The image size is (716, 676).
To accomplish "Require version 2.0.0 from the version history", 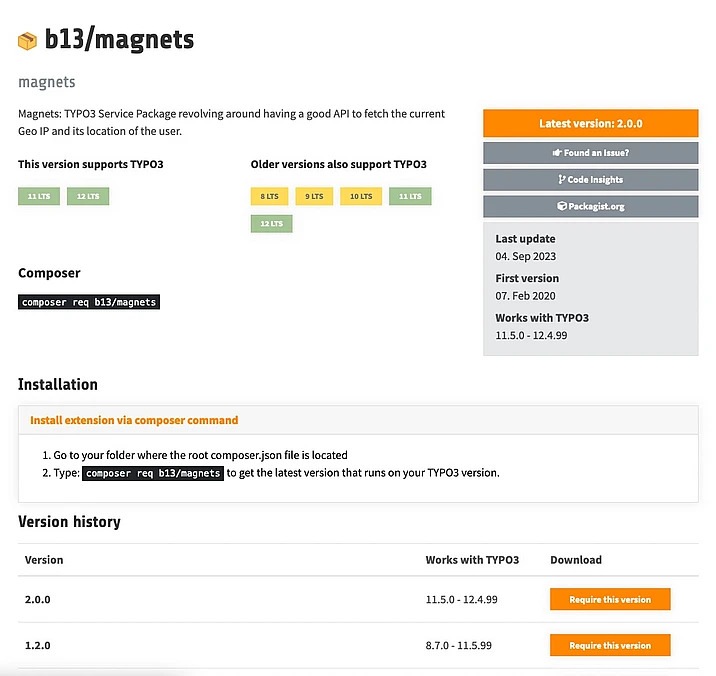I will (610, 600).
